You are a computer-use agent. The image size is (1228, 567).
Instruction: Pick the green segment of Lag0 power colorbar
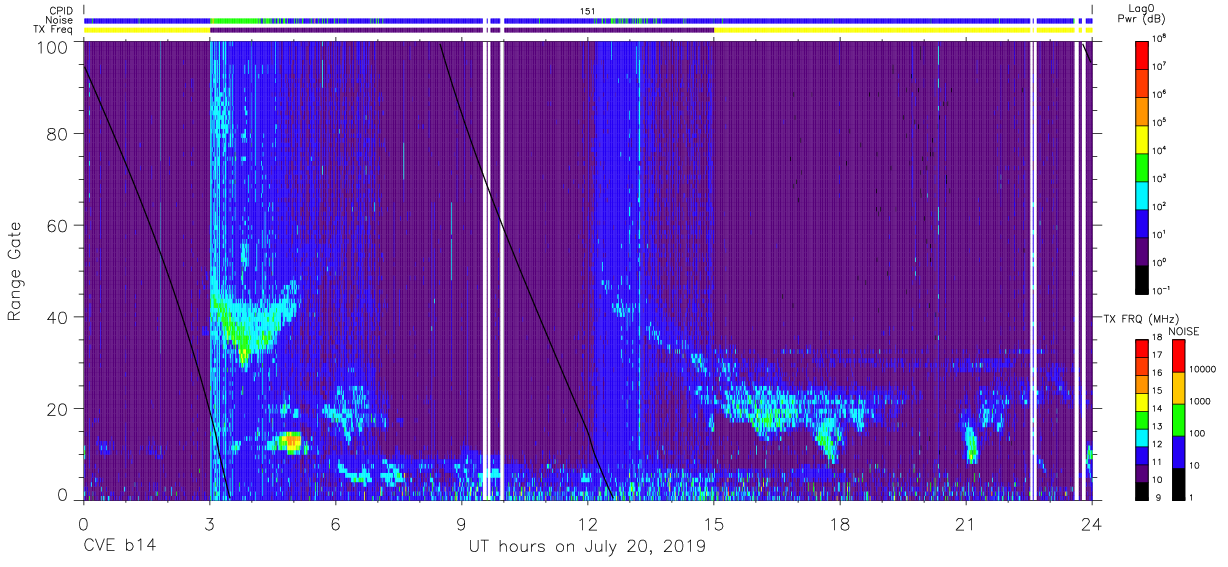pos(1142,166)
